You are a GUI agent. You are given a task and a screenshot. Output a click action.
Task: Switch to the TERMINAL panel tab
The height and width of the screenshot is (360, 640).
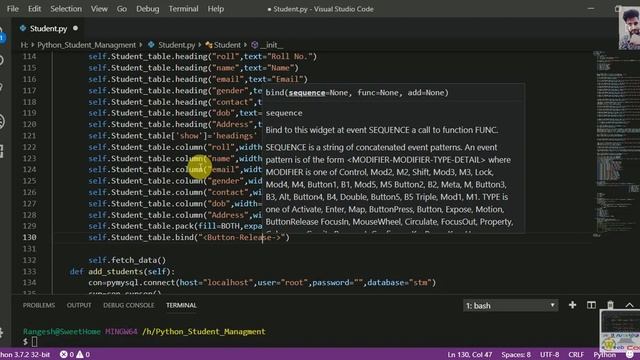click(x=181, y=305)
